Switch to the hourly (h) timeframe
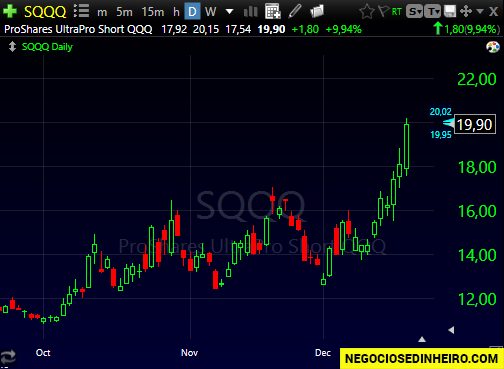 pos(176,12)
